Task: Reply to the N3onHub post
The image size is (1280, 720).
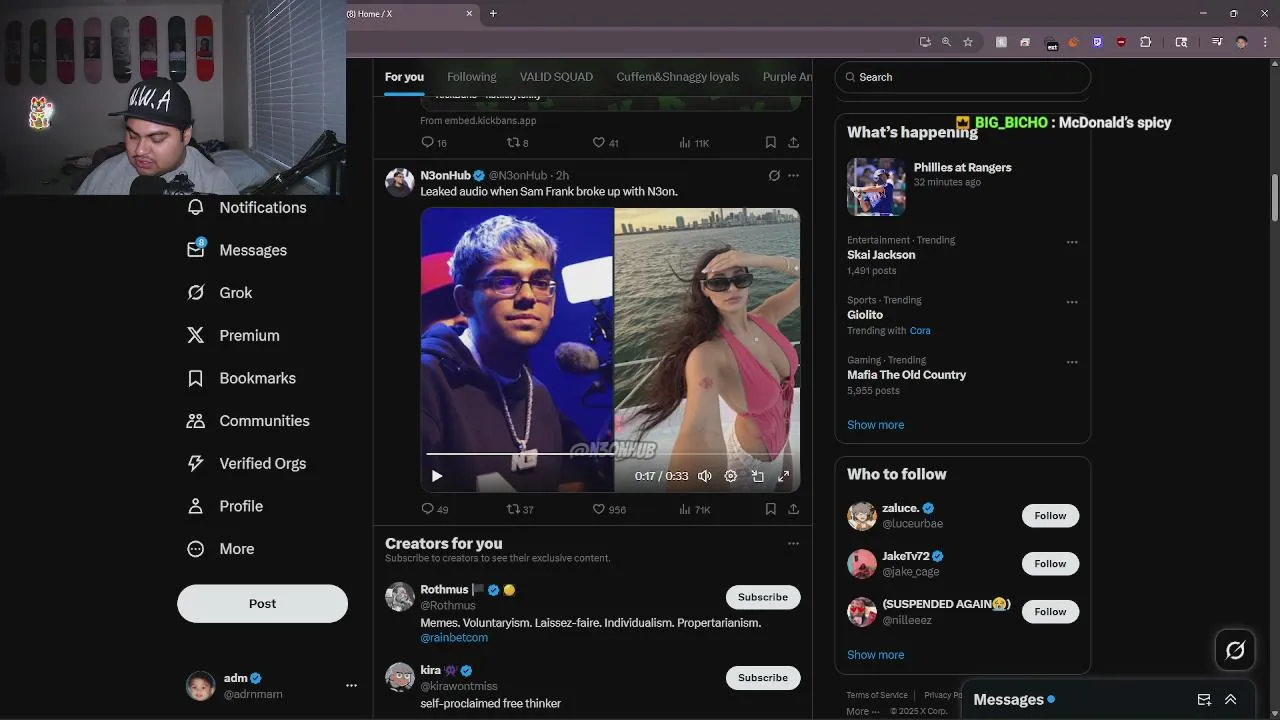Action: pyautogui.click(x=434, y=509)
